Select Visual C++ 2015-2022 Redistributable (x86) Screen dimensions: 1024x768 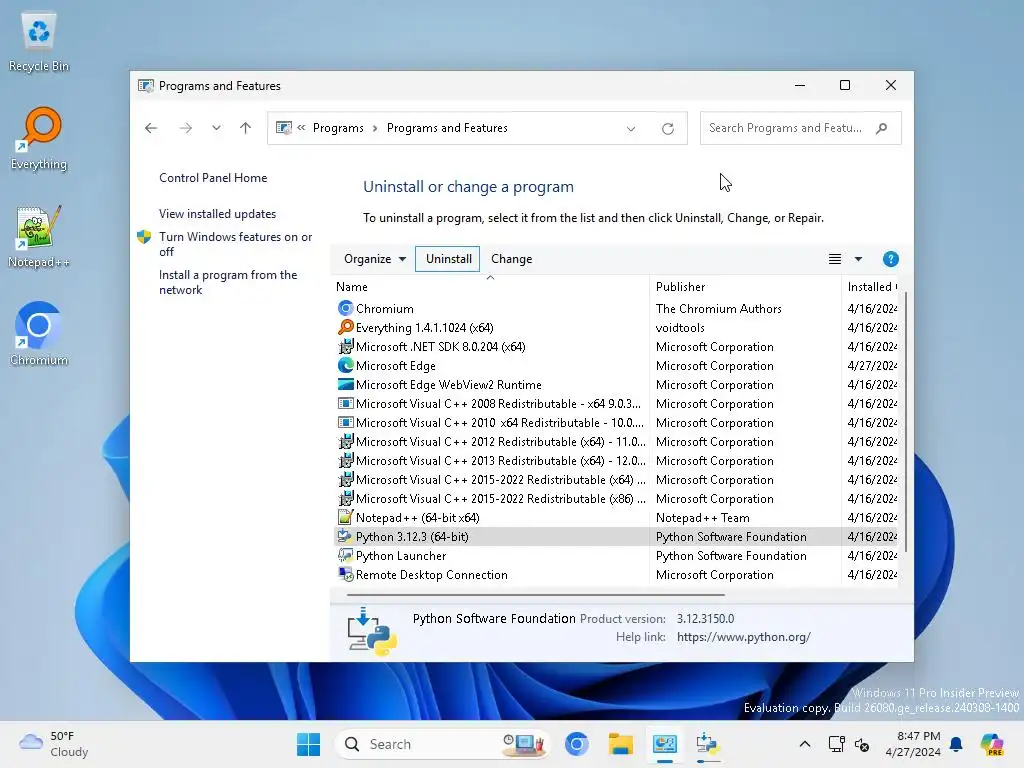[x=616, y=498]
